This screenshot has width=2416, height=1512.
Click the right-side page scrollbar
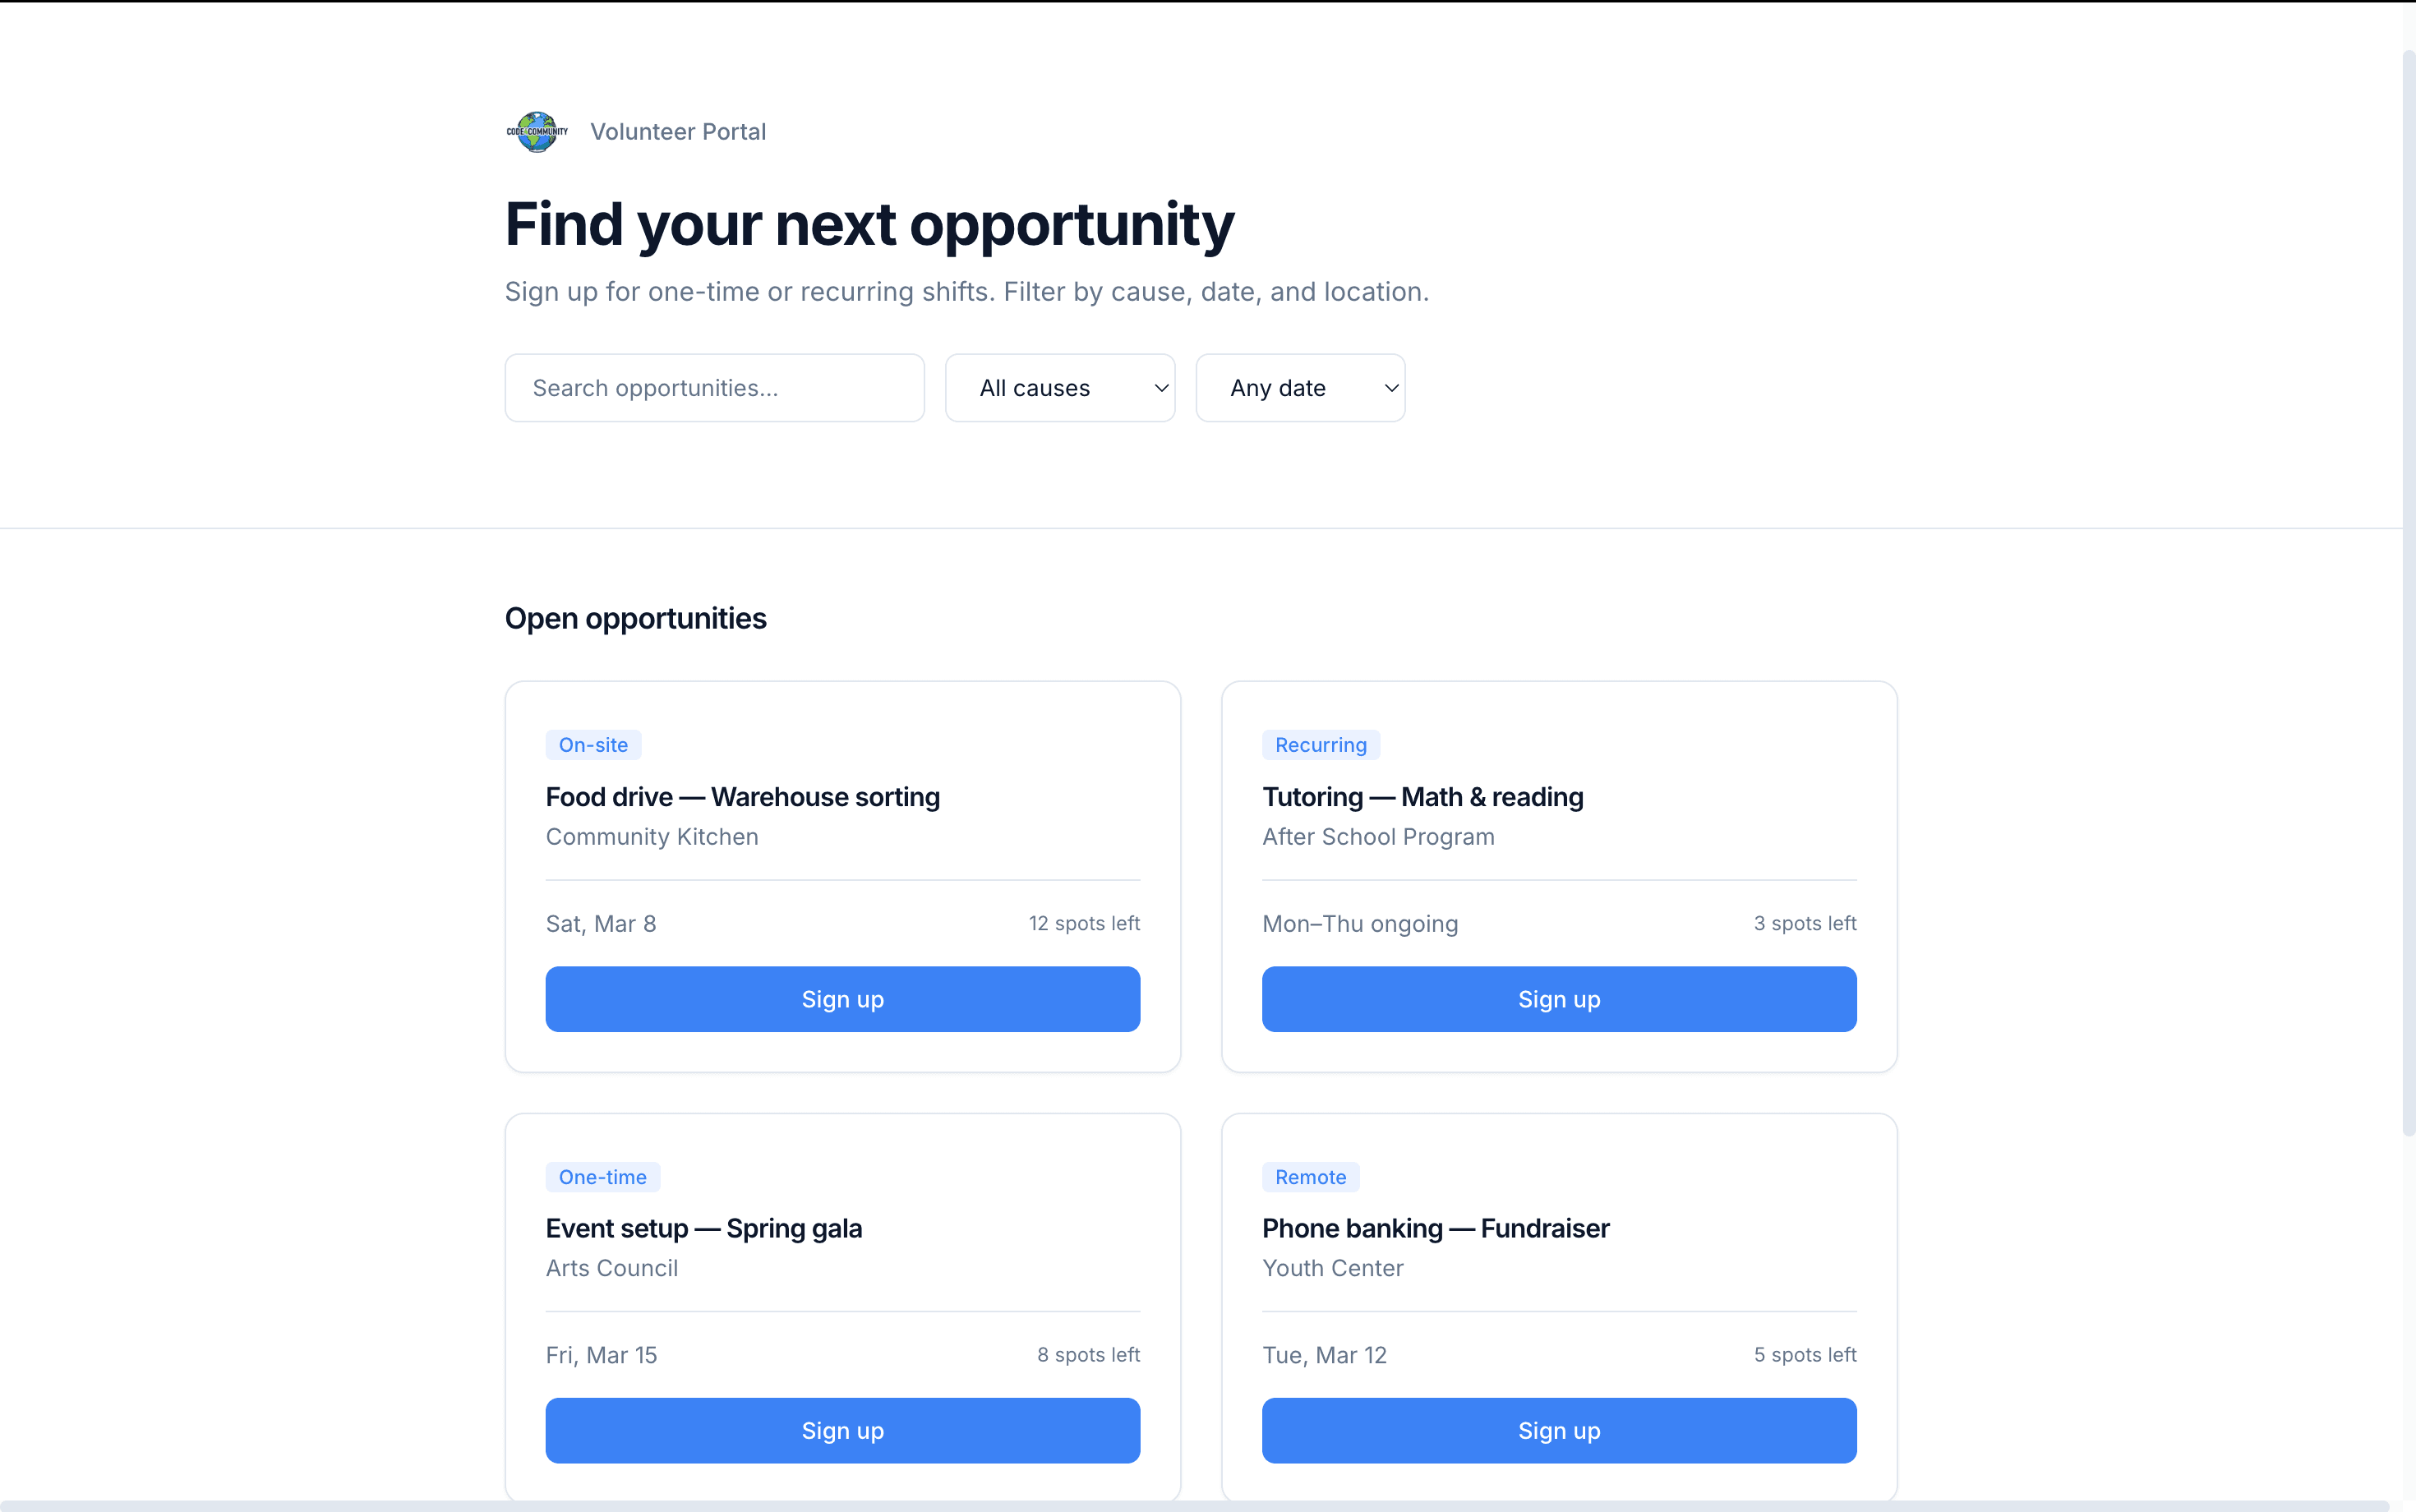[x=2407, y=600]
